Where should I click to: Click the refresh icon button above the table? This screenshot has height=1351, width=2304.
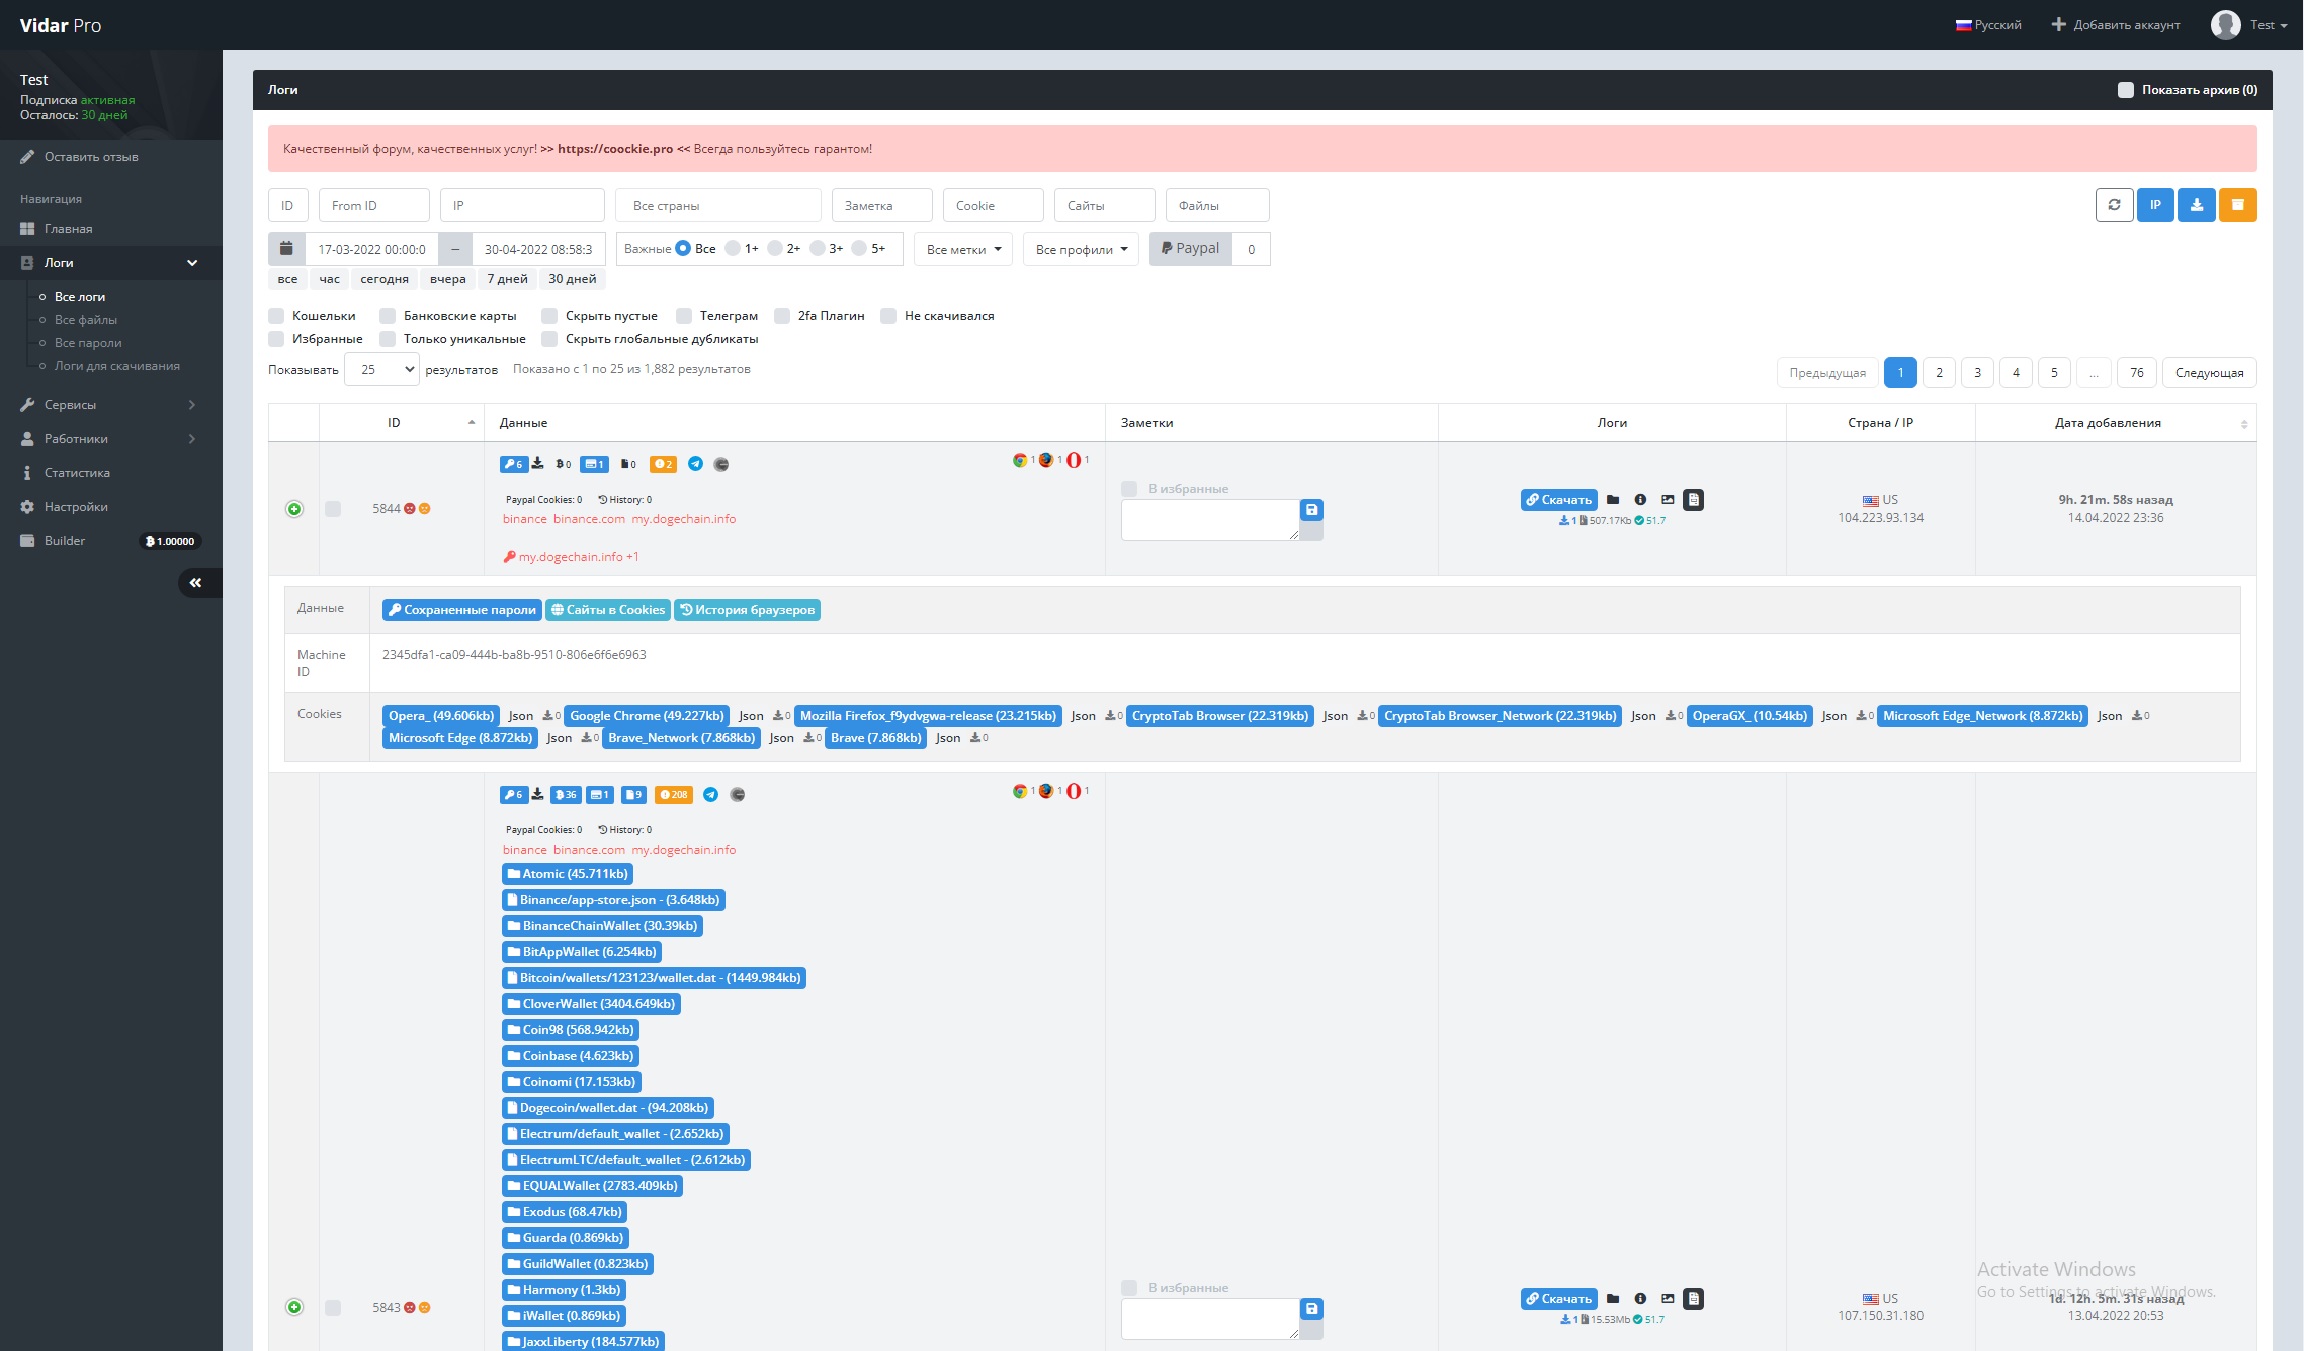point(2114,205)
